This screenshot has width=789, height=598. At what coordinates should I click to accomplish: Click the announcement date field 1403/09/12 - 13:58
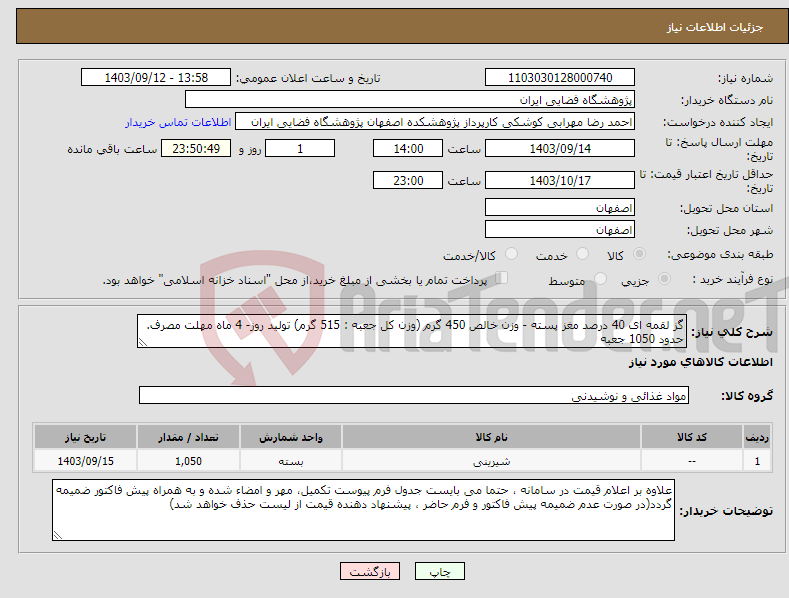(156, 78)
